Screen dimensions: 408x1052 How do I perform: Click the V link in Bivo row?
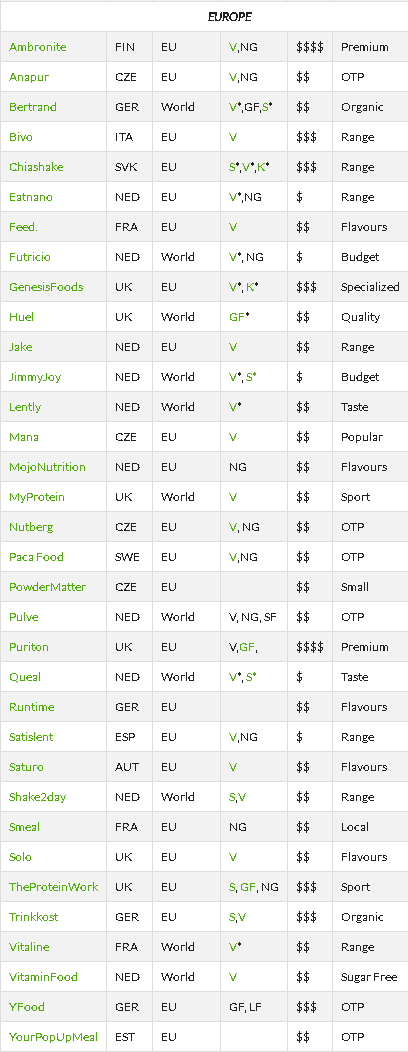pos(233,137)
